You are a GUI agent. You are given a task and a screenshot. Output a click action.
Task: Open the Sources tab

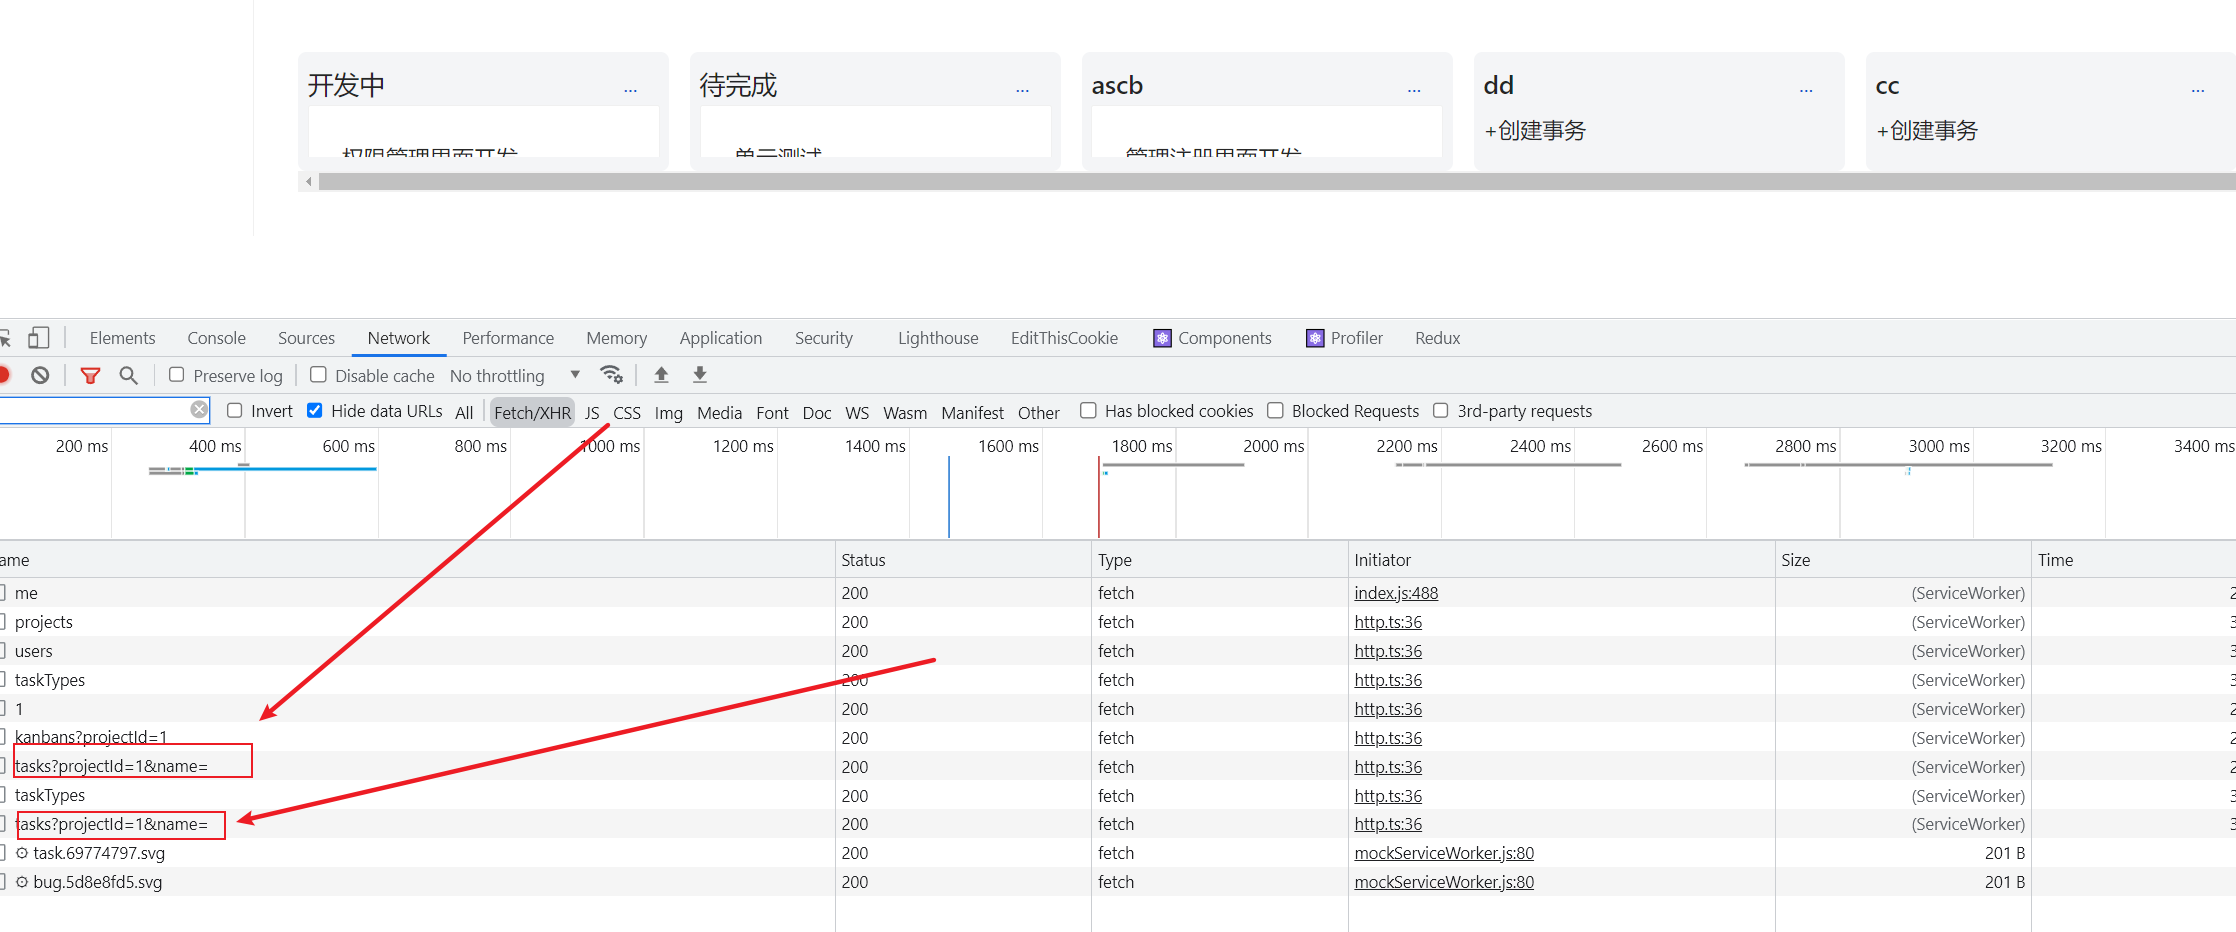pos(306,338)
